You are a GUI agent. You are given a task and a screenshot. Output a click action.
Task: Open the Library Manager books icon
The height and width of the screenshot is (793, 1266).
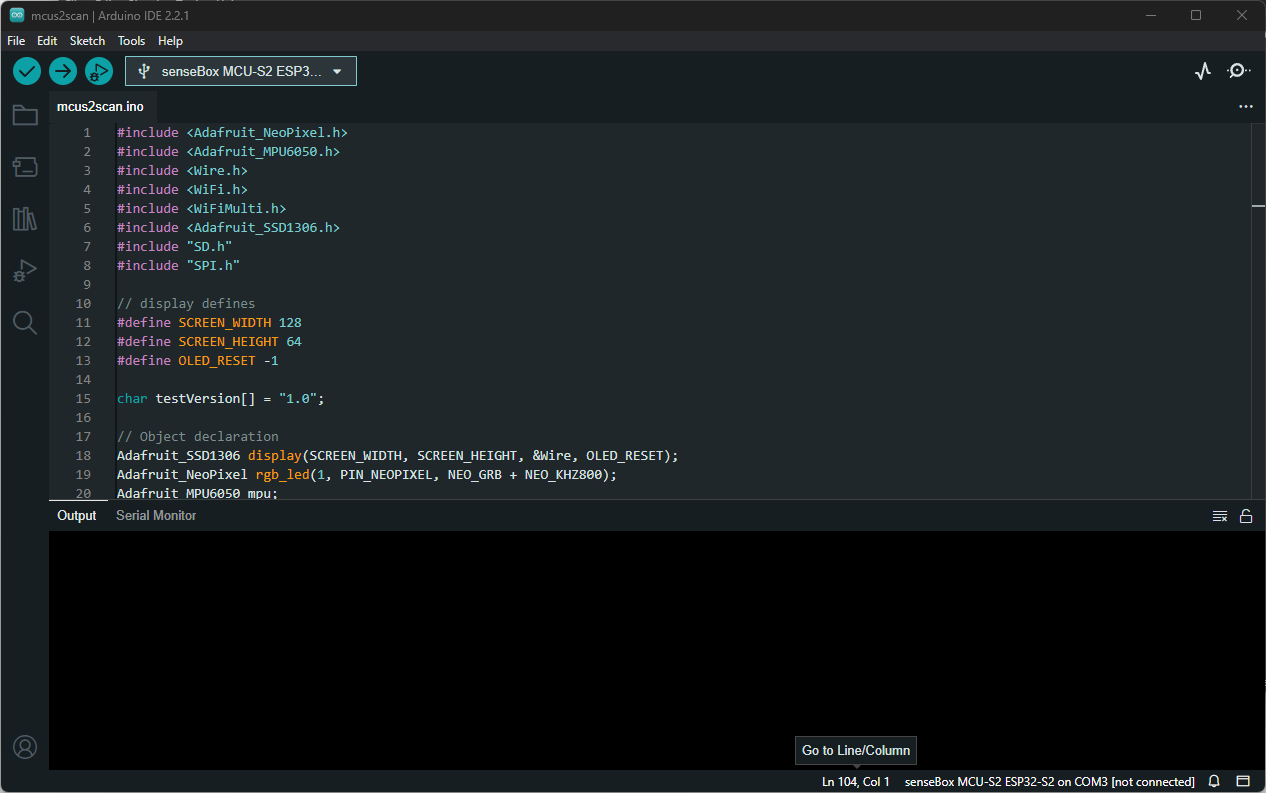click(25, 219)
